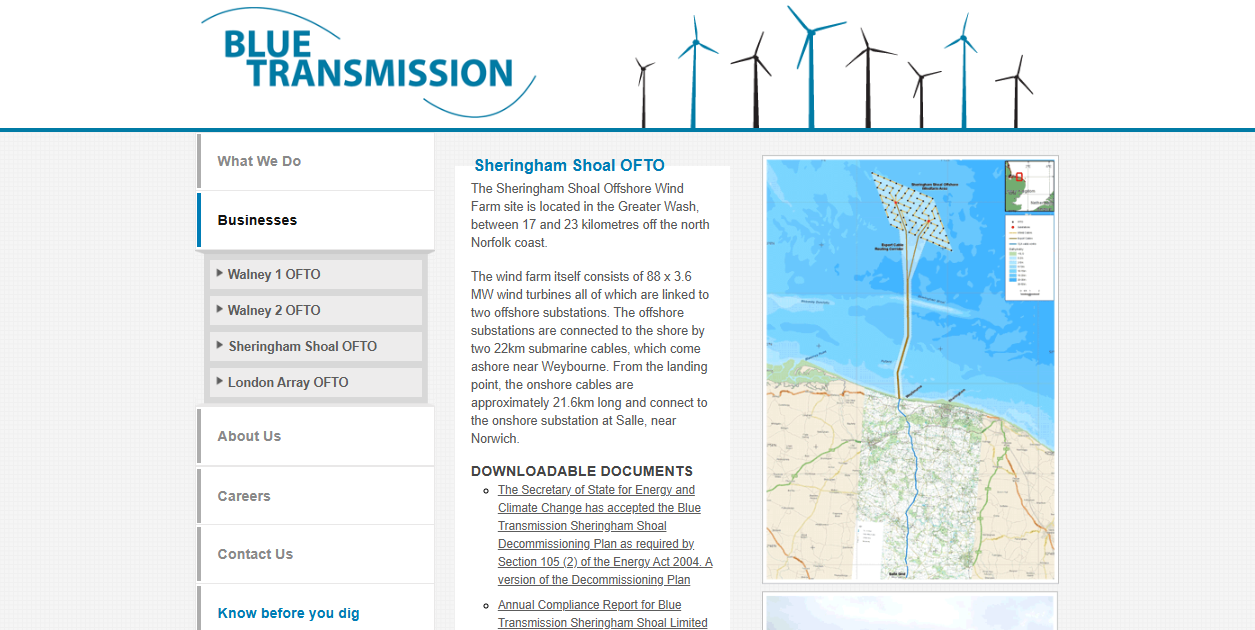The image size is (1255, 630).
Task: Go to the Careers page
Action: pos(244,495)
